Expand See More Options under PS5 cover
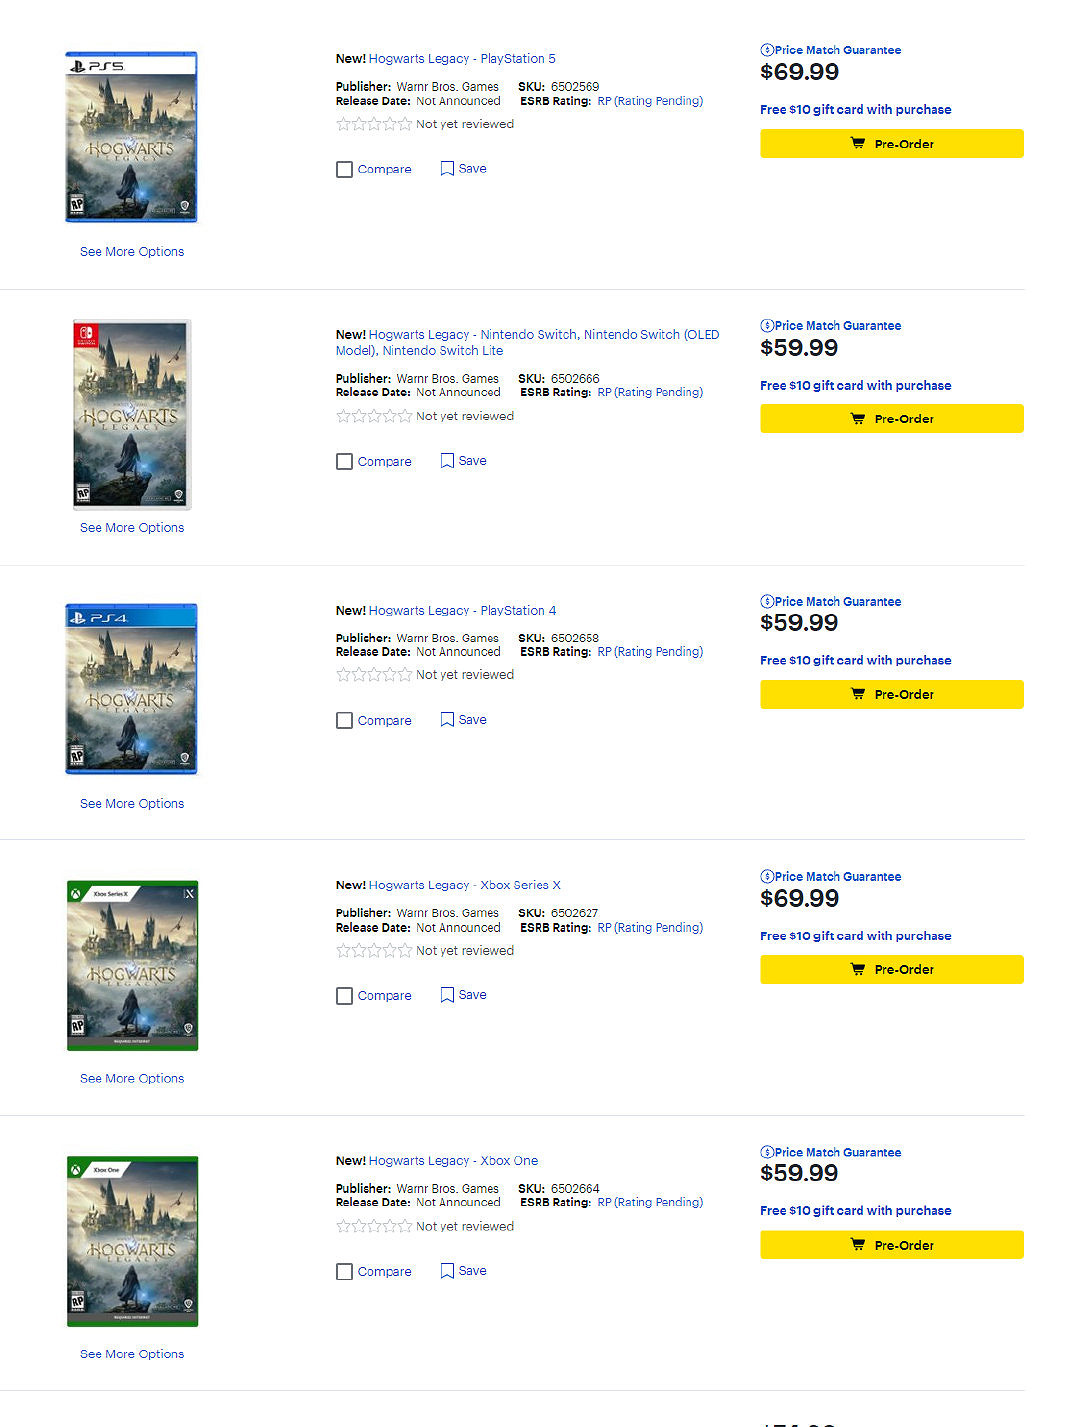 point(132,252)
